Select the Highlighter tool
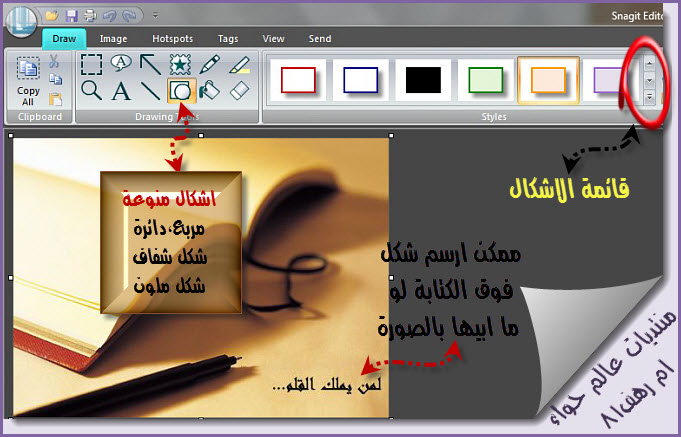This screenshot has height=437, width=681. pyautogui.click(x=239, y=65)
